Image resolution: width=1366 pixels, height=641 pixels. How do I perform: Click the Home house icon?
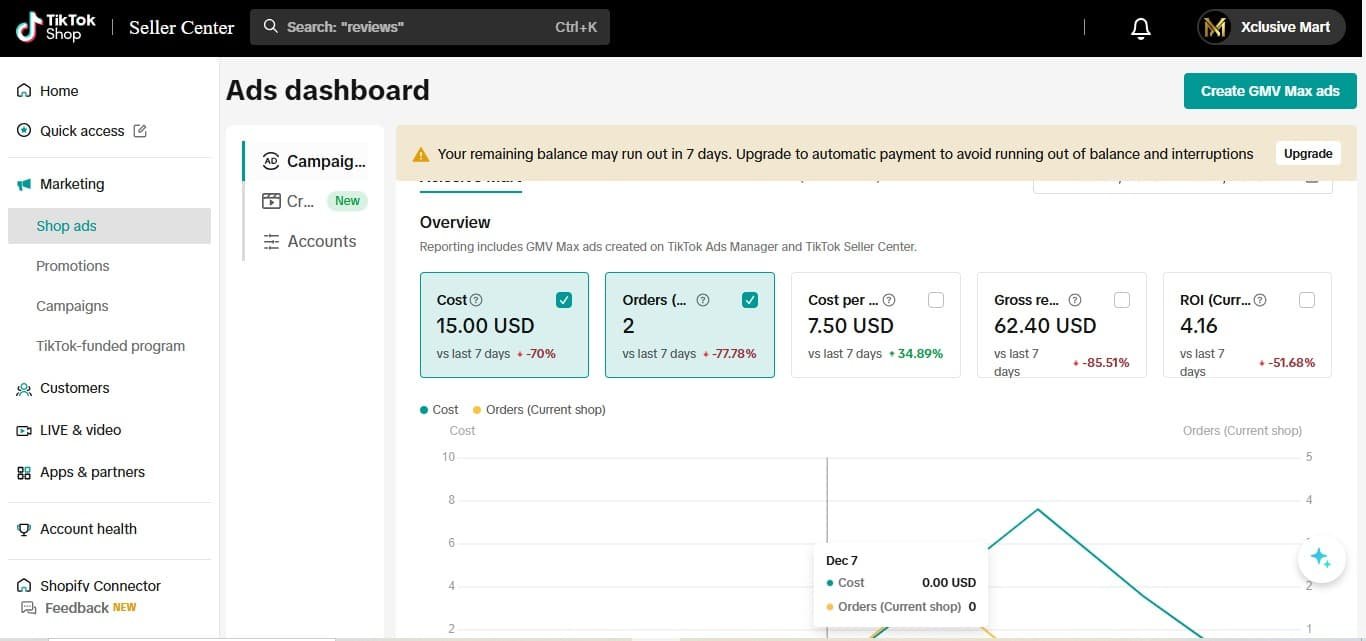[24, 91]
